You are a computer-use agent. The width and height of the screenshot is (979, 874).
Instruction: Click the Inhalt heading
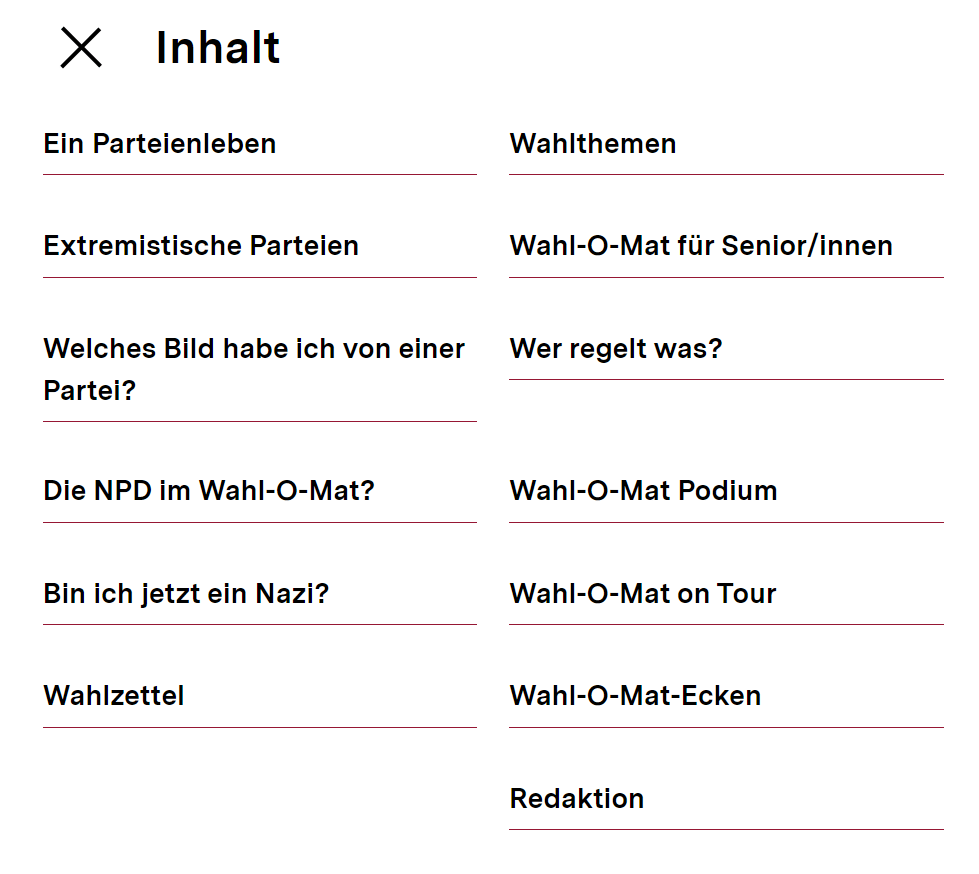point(218,48)
